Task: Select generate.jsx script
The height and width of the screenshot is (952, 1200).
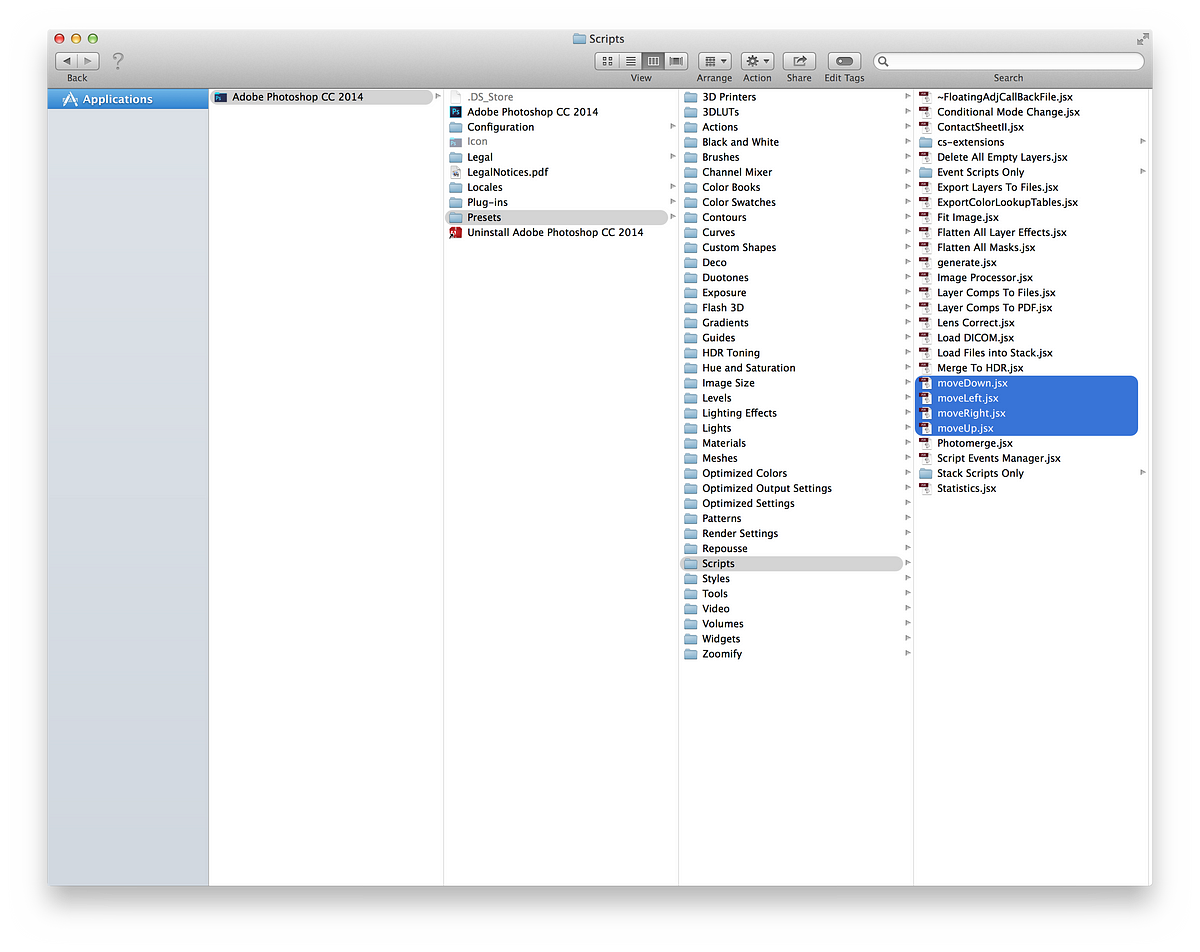Action: [x=966, y=262]
